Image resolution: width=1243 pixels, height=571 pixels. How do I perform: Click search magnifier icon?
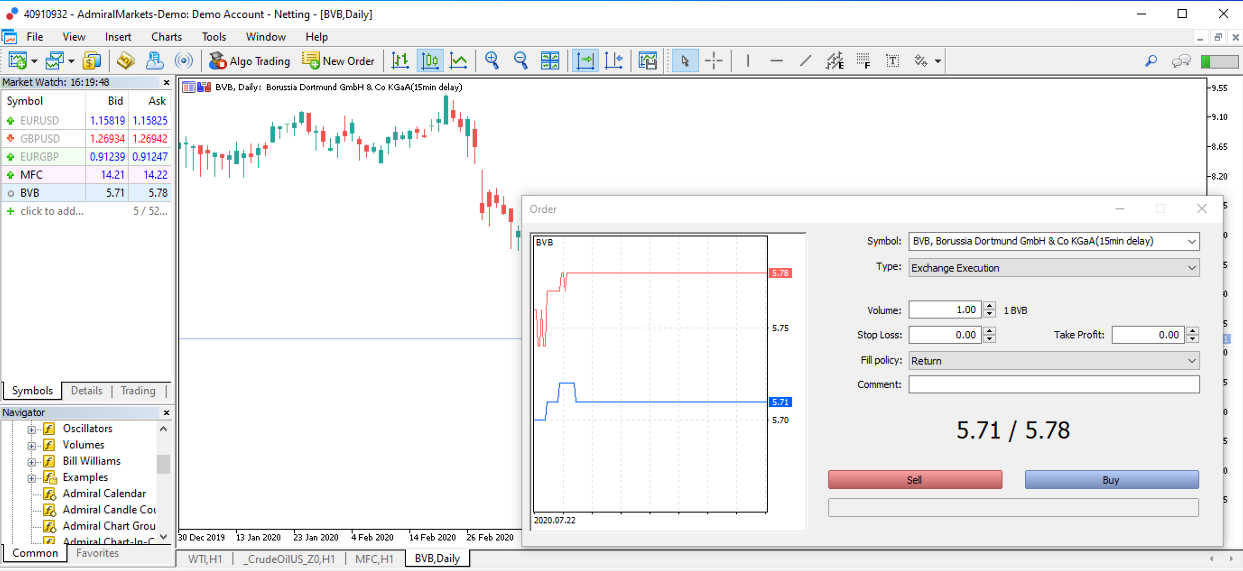coord(1151,61)
